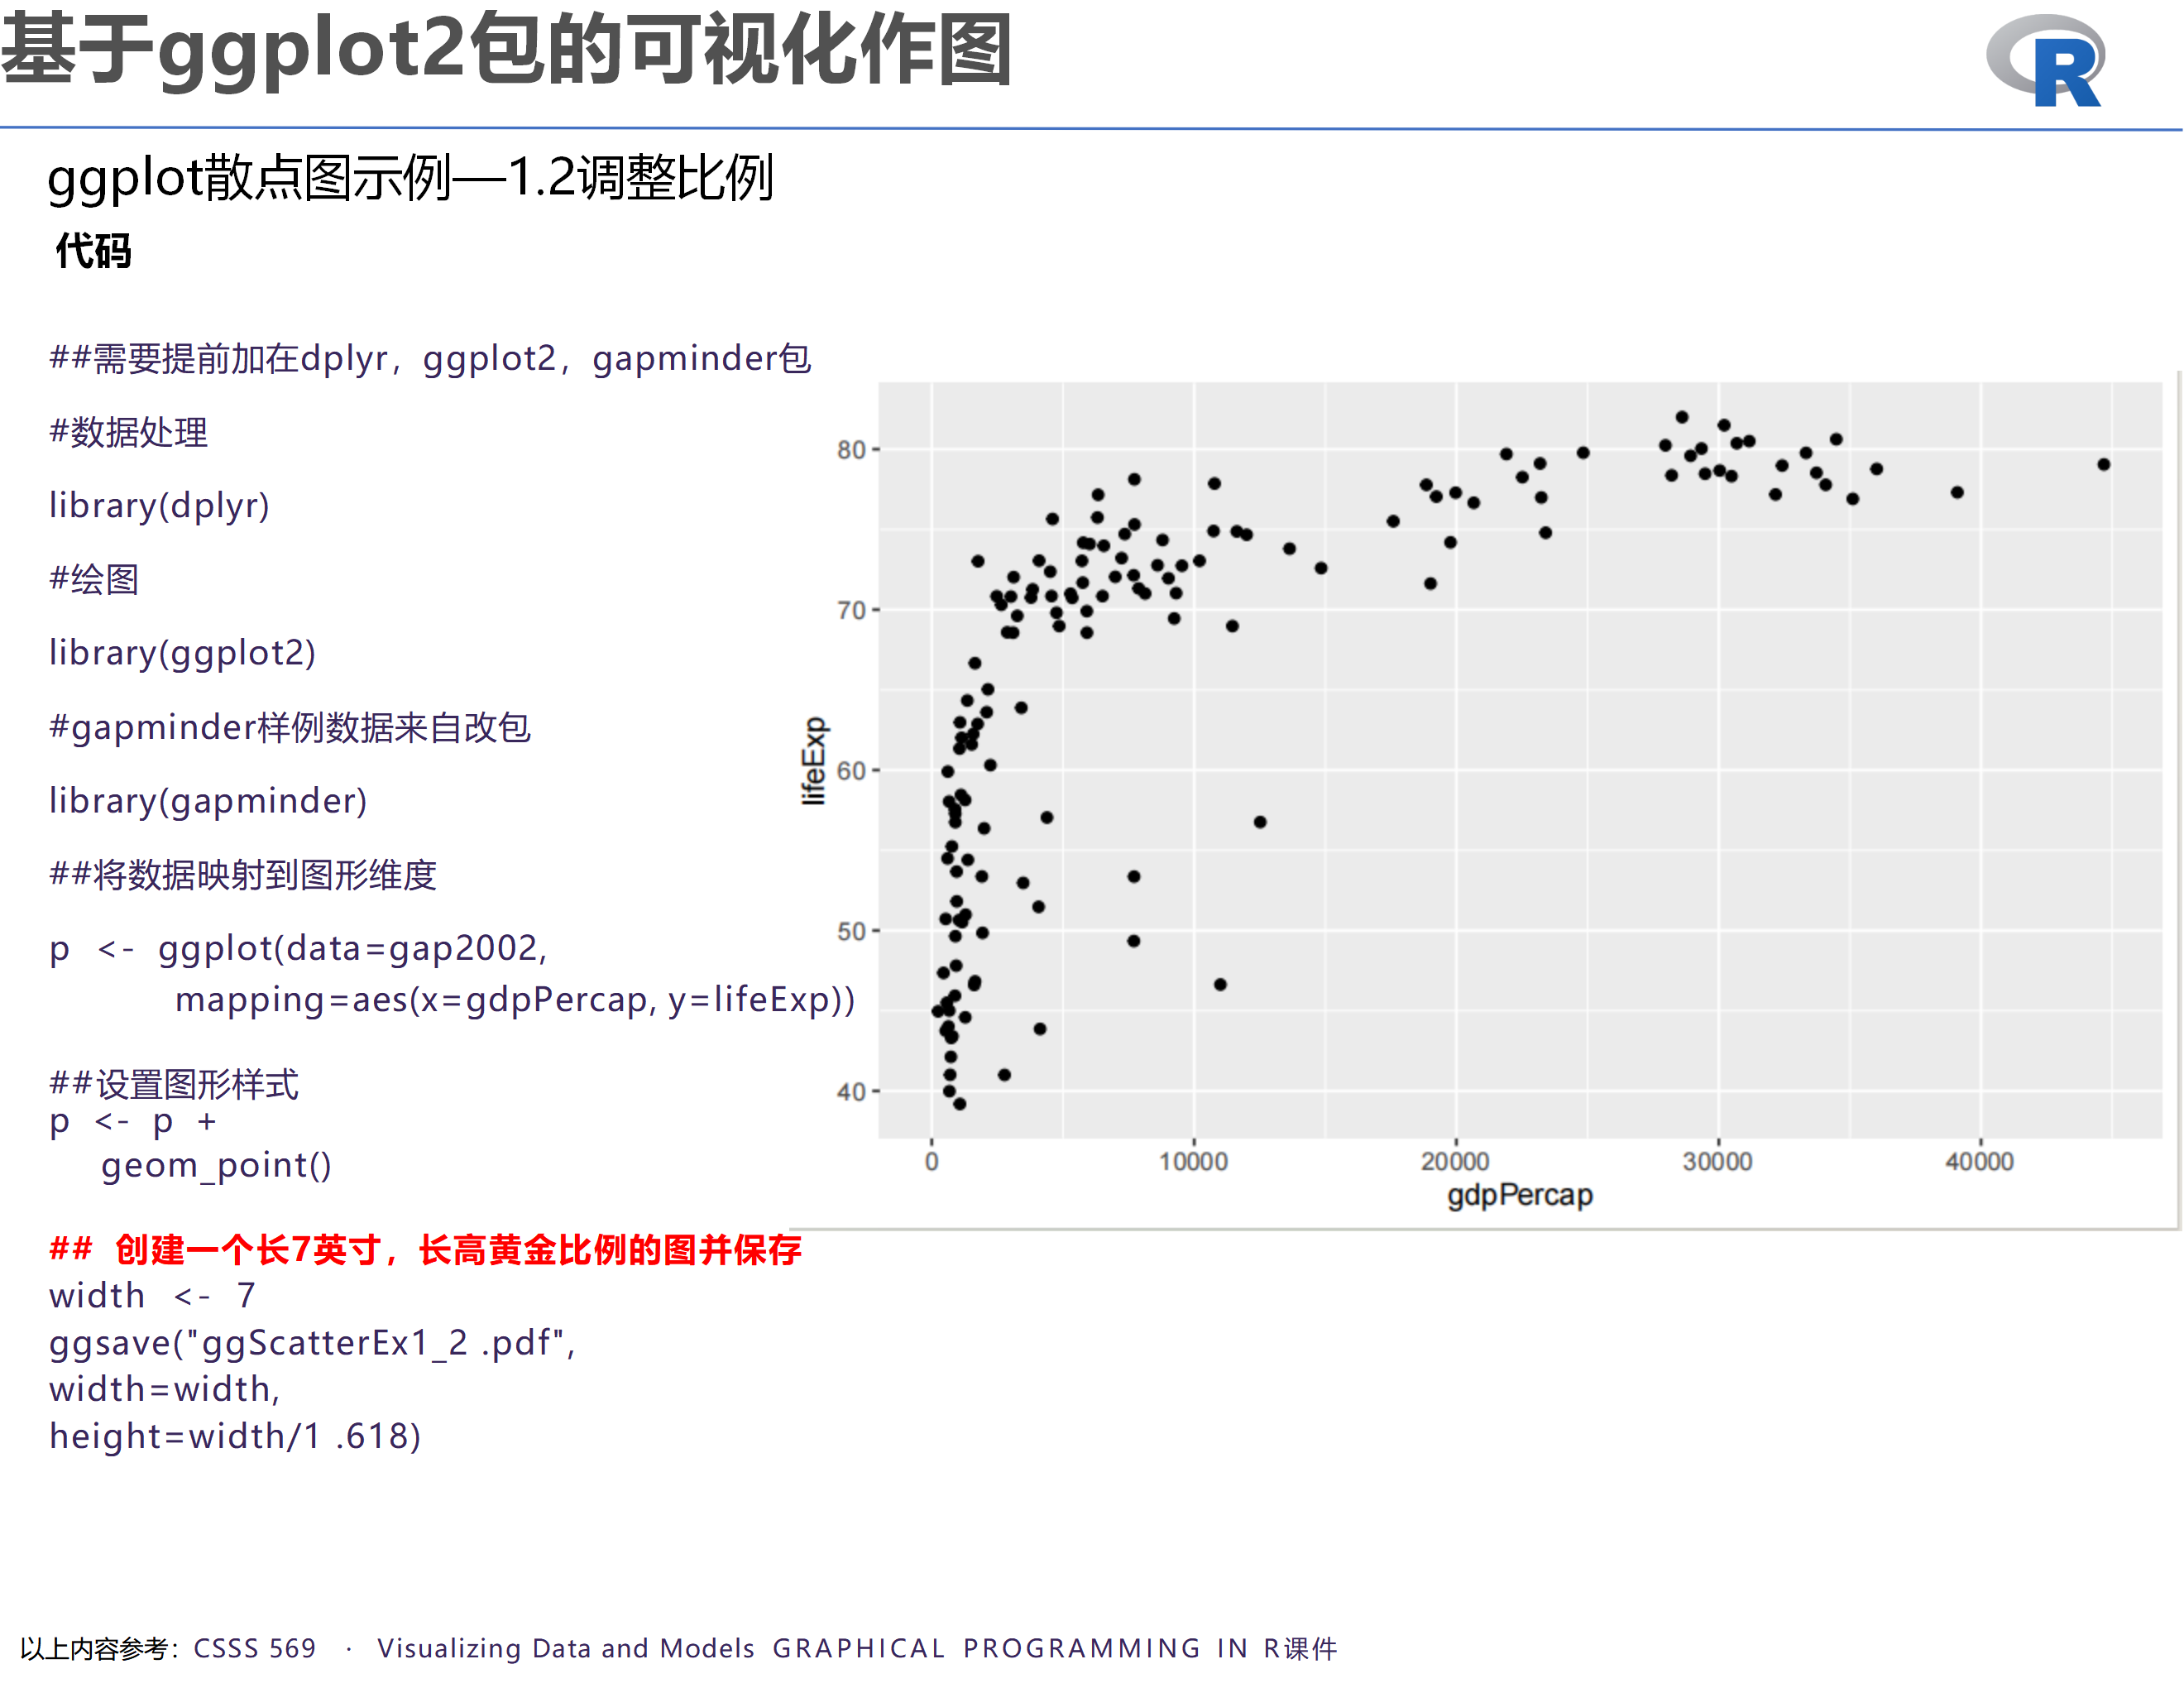Screen dimensions: 2184x1688
Task: Select the code line 'library(gapminder)'
Action: 208,801
